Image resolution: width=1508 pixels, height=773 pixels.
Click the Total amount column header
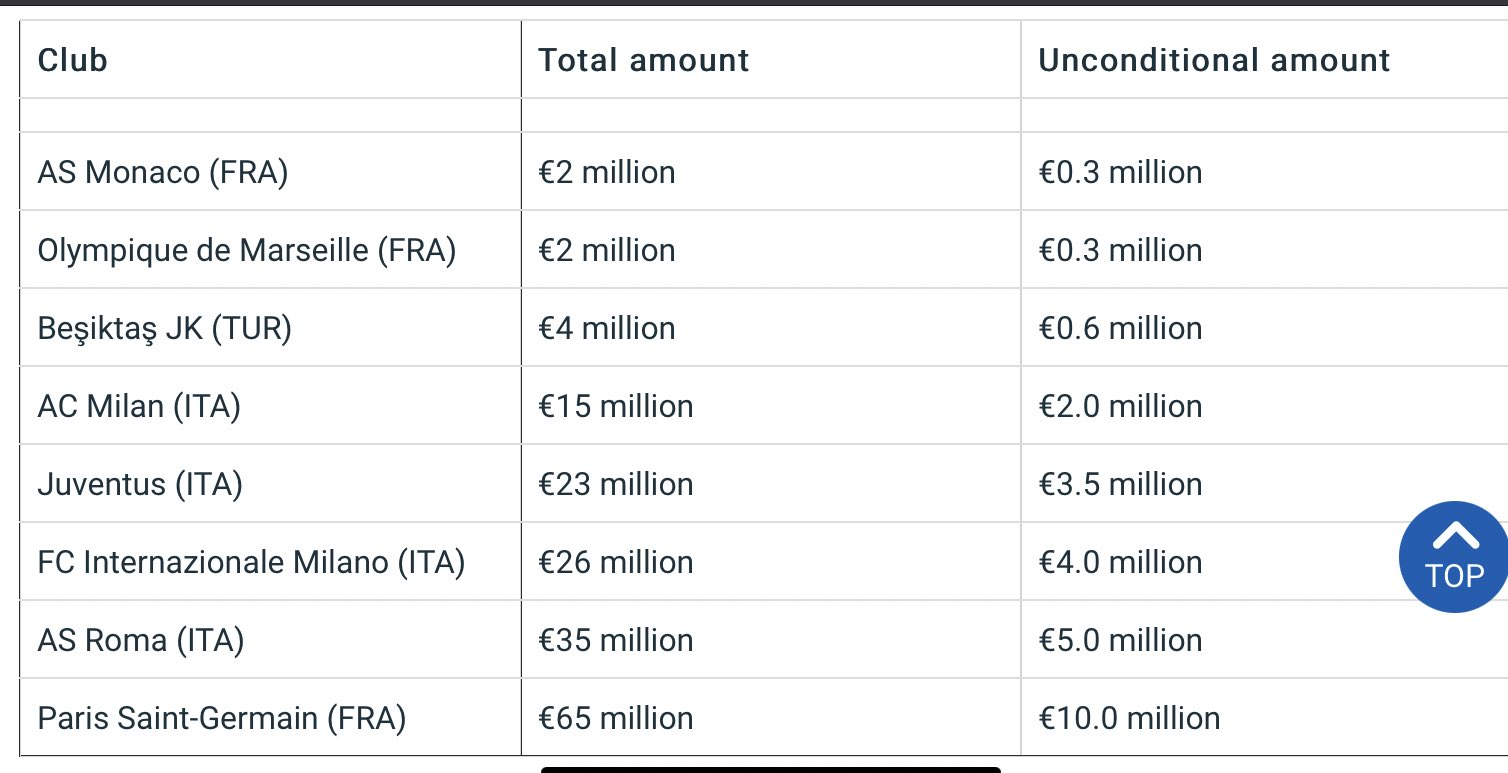tap(644, 60)
